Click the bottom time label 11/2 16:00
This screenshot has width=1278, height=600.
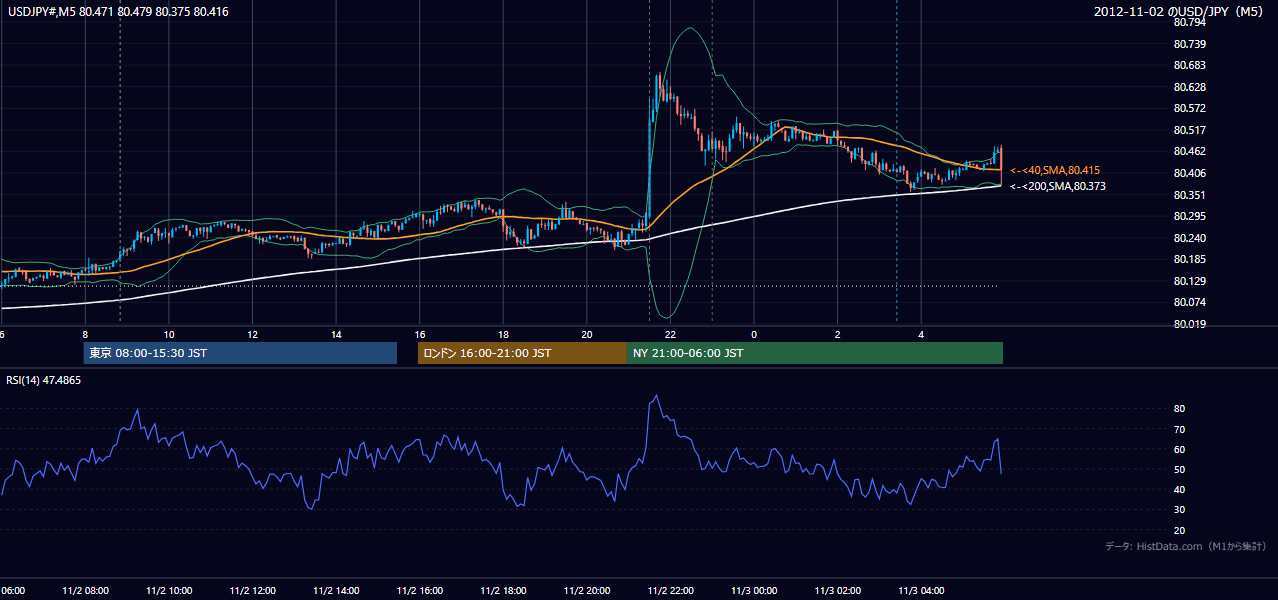click(421, 591)
